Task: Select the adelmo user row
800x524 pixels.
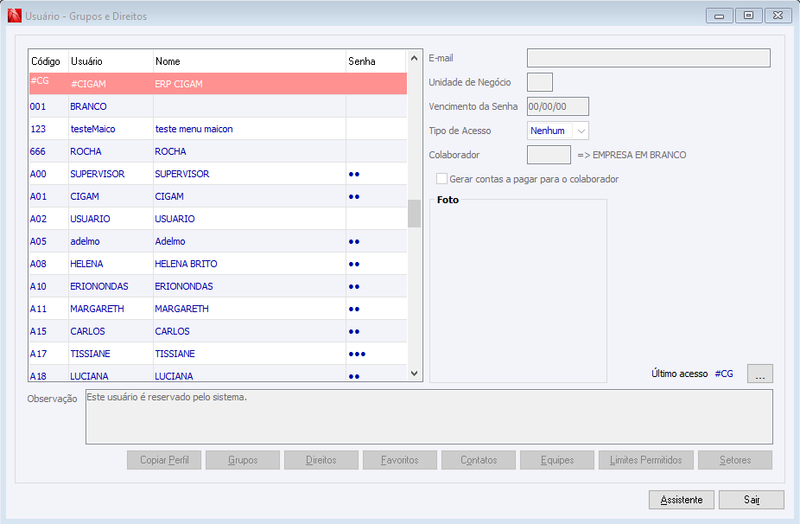Action: [x=218, y=241]
